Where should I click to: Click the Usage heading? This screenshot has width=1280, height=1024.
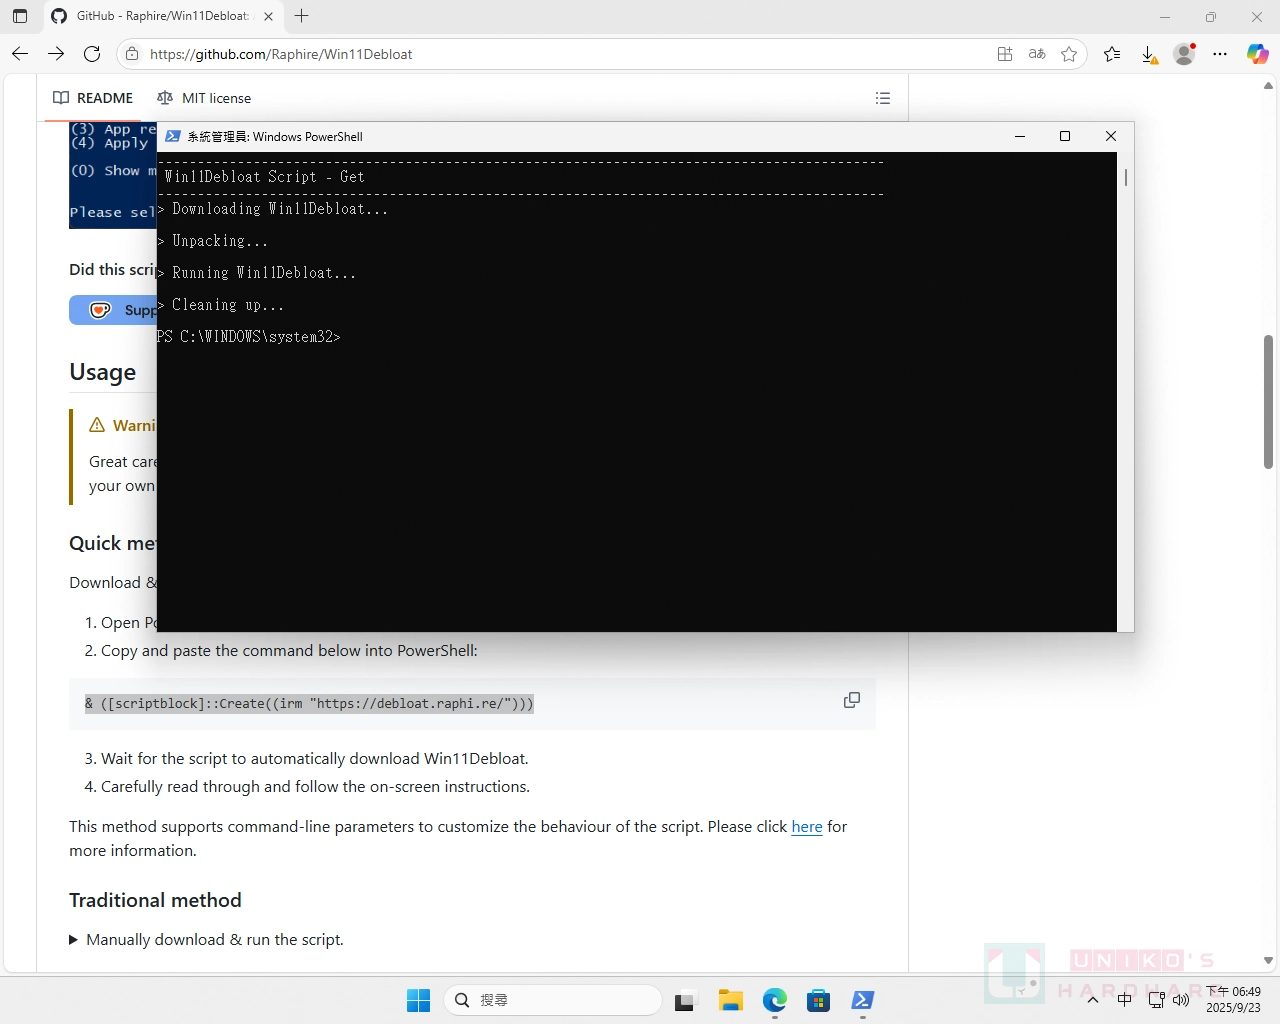pyautogui.click(x=103, y=372)
